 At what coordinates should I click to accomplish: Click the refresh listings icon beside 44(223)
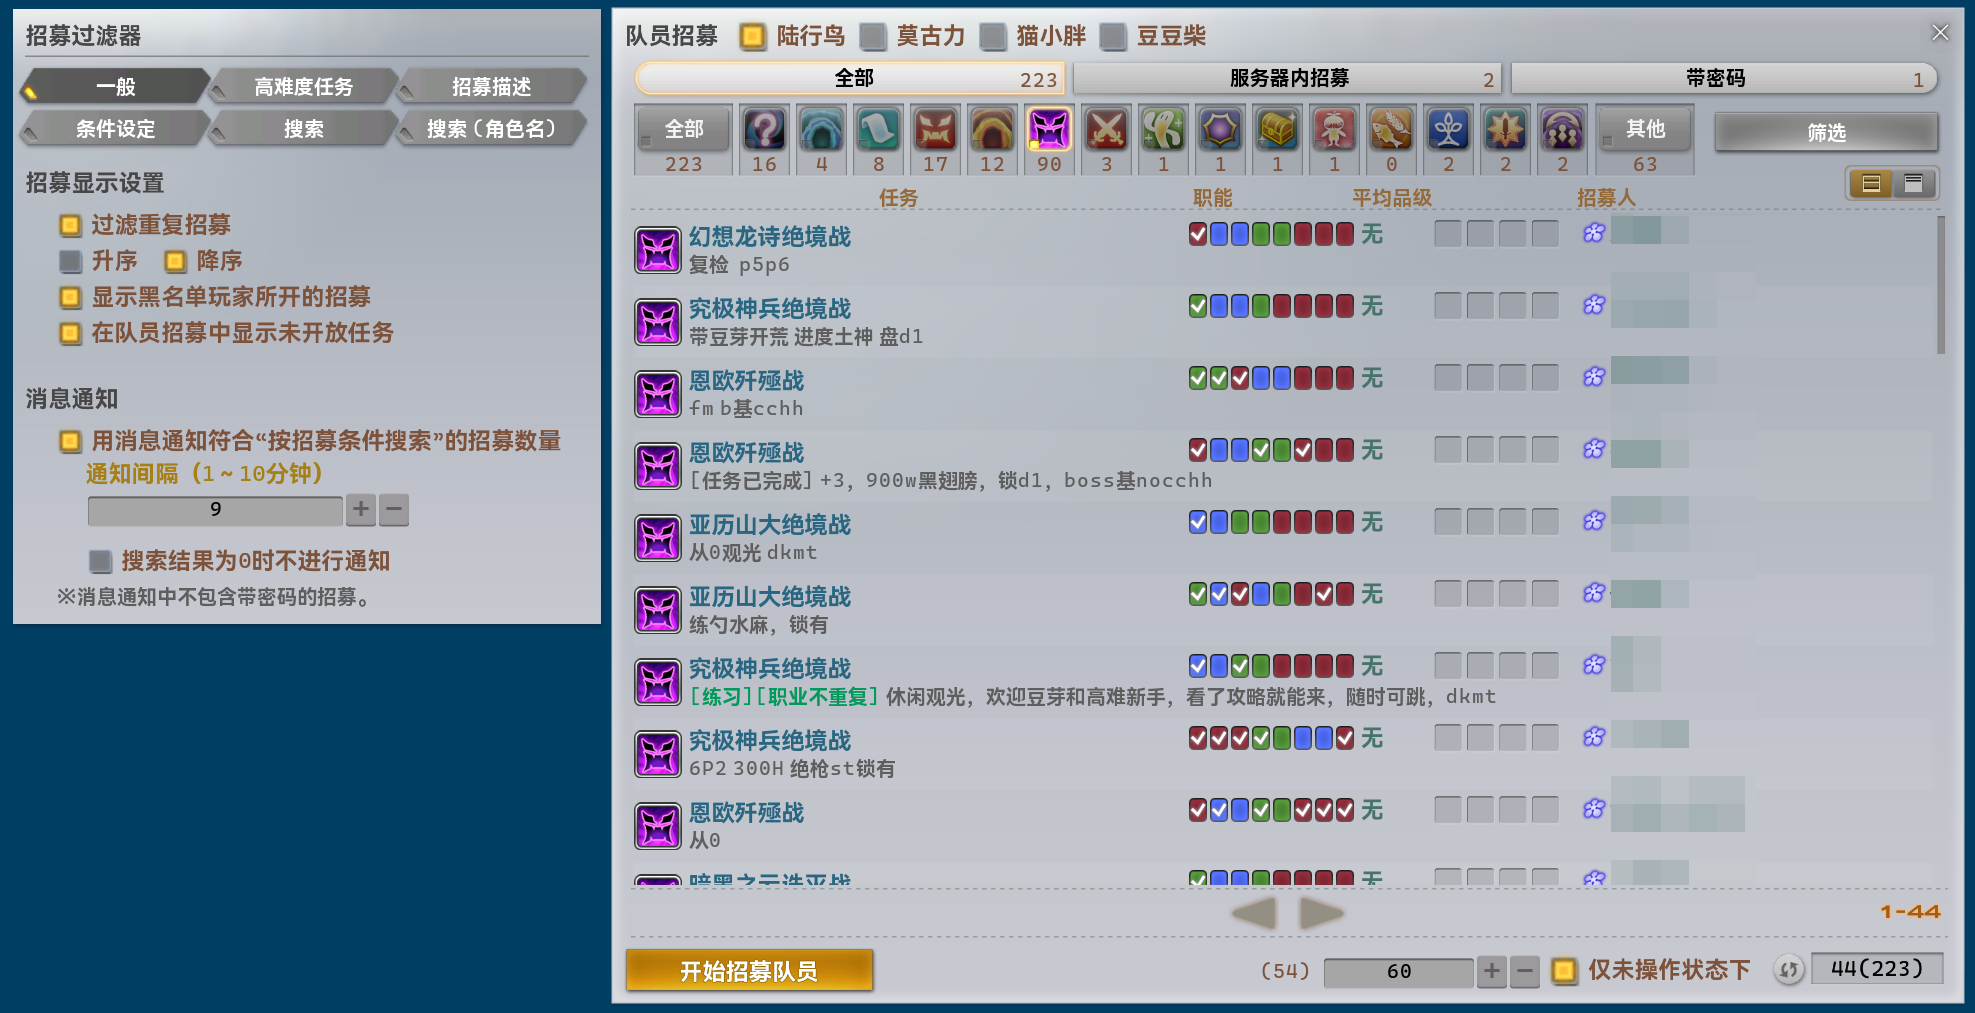(1789, 969)
